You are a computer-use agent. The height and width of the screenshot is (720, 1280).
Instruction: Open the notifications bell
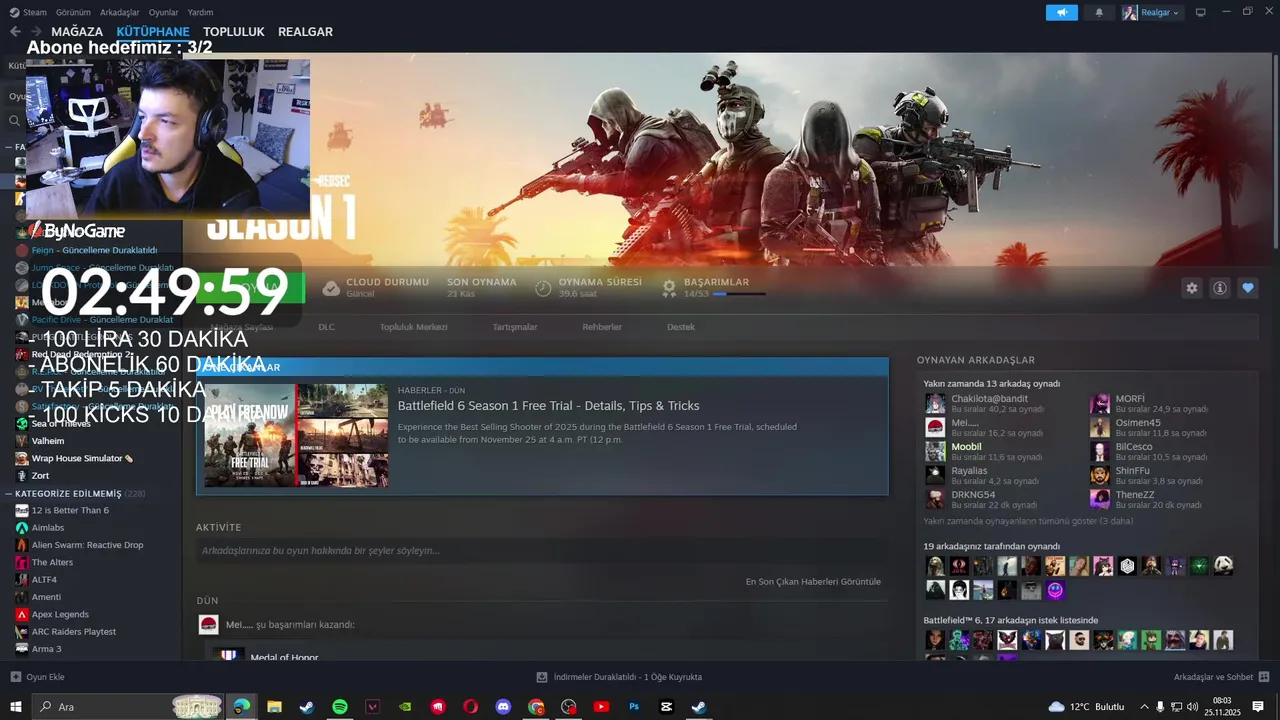pos(1099,12)
